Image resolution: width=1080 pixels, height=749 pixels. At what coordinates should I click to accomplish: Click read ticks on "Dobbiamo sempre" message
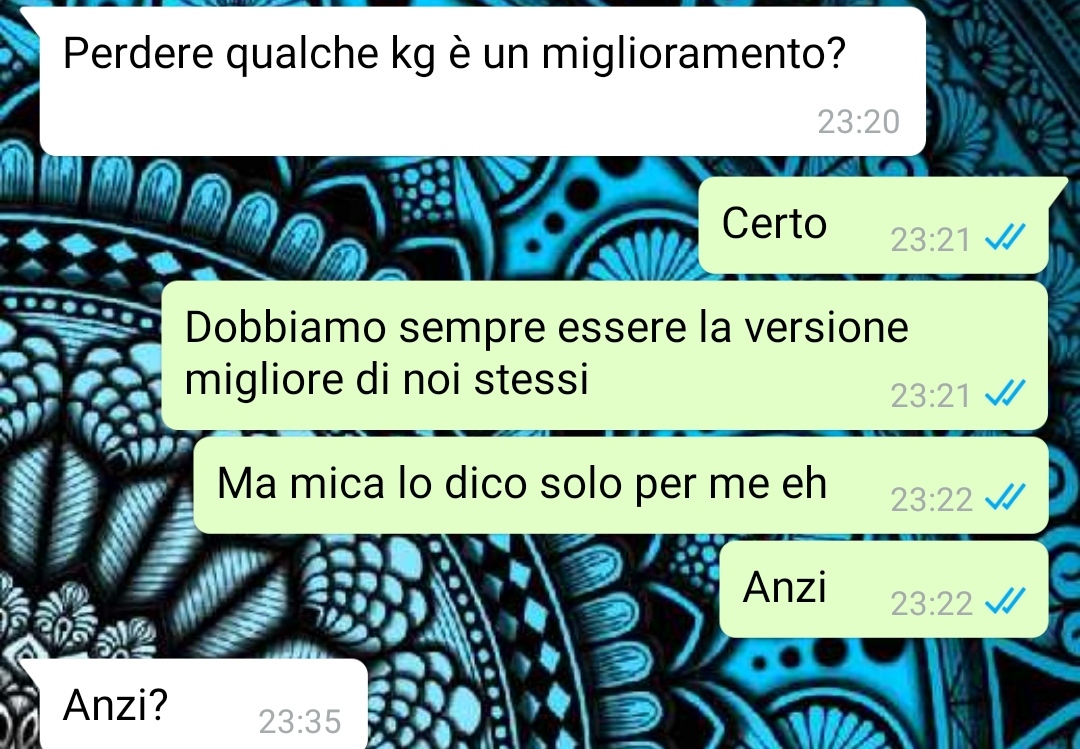1005,393
